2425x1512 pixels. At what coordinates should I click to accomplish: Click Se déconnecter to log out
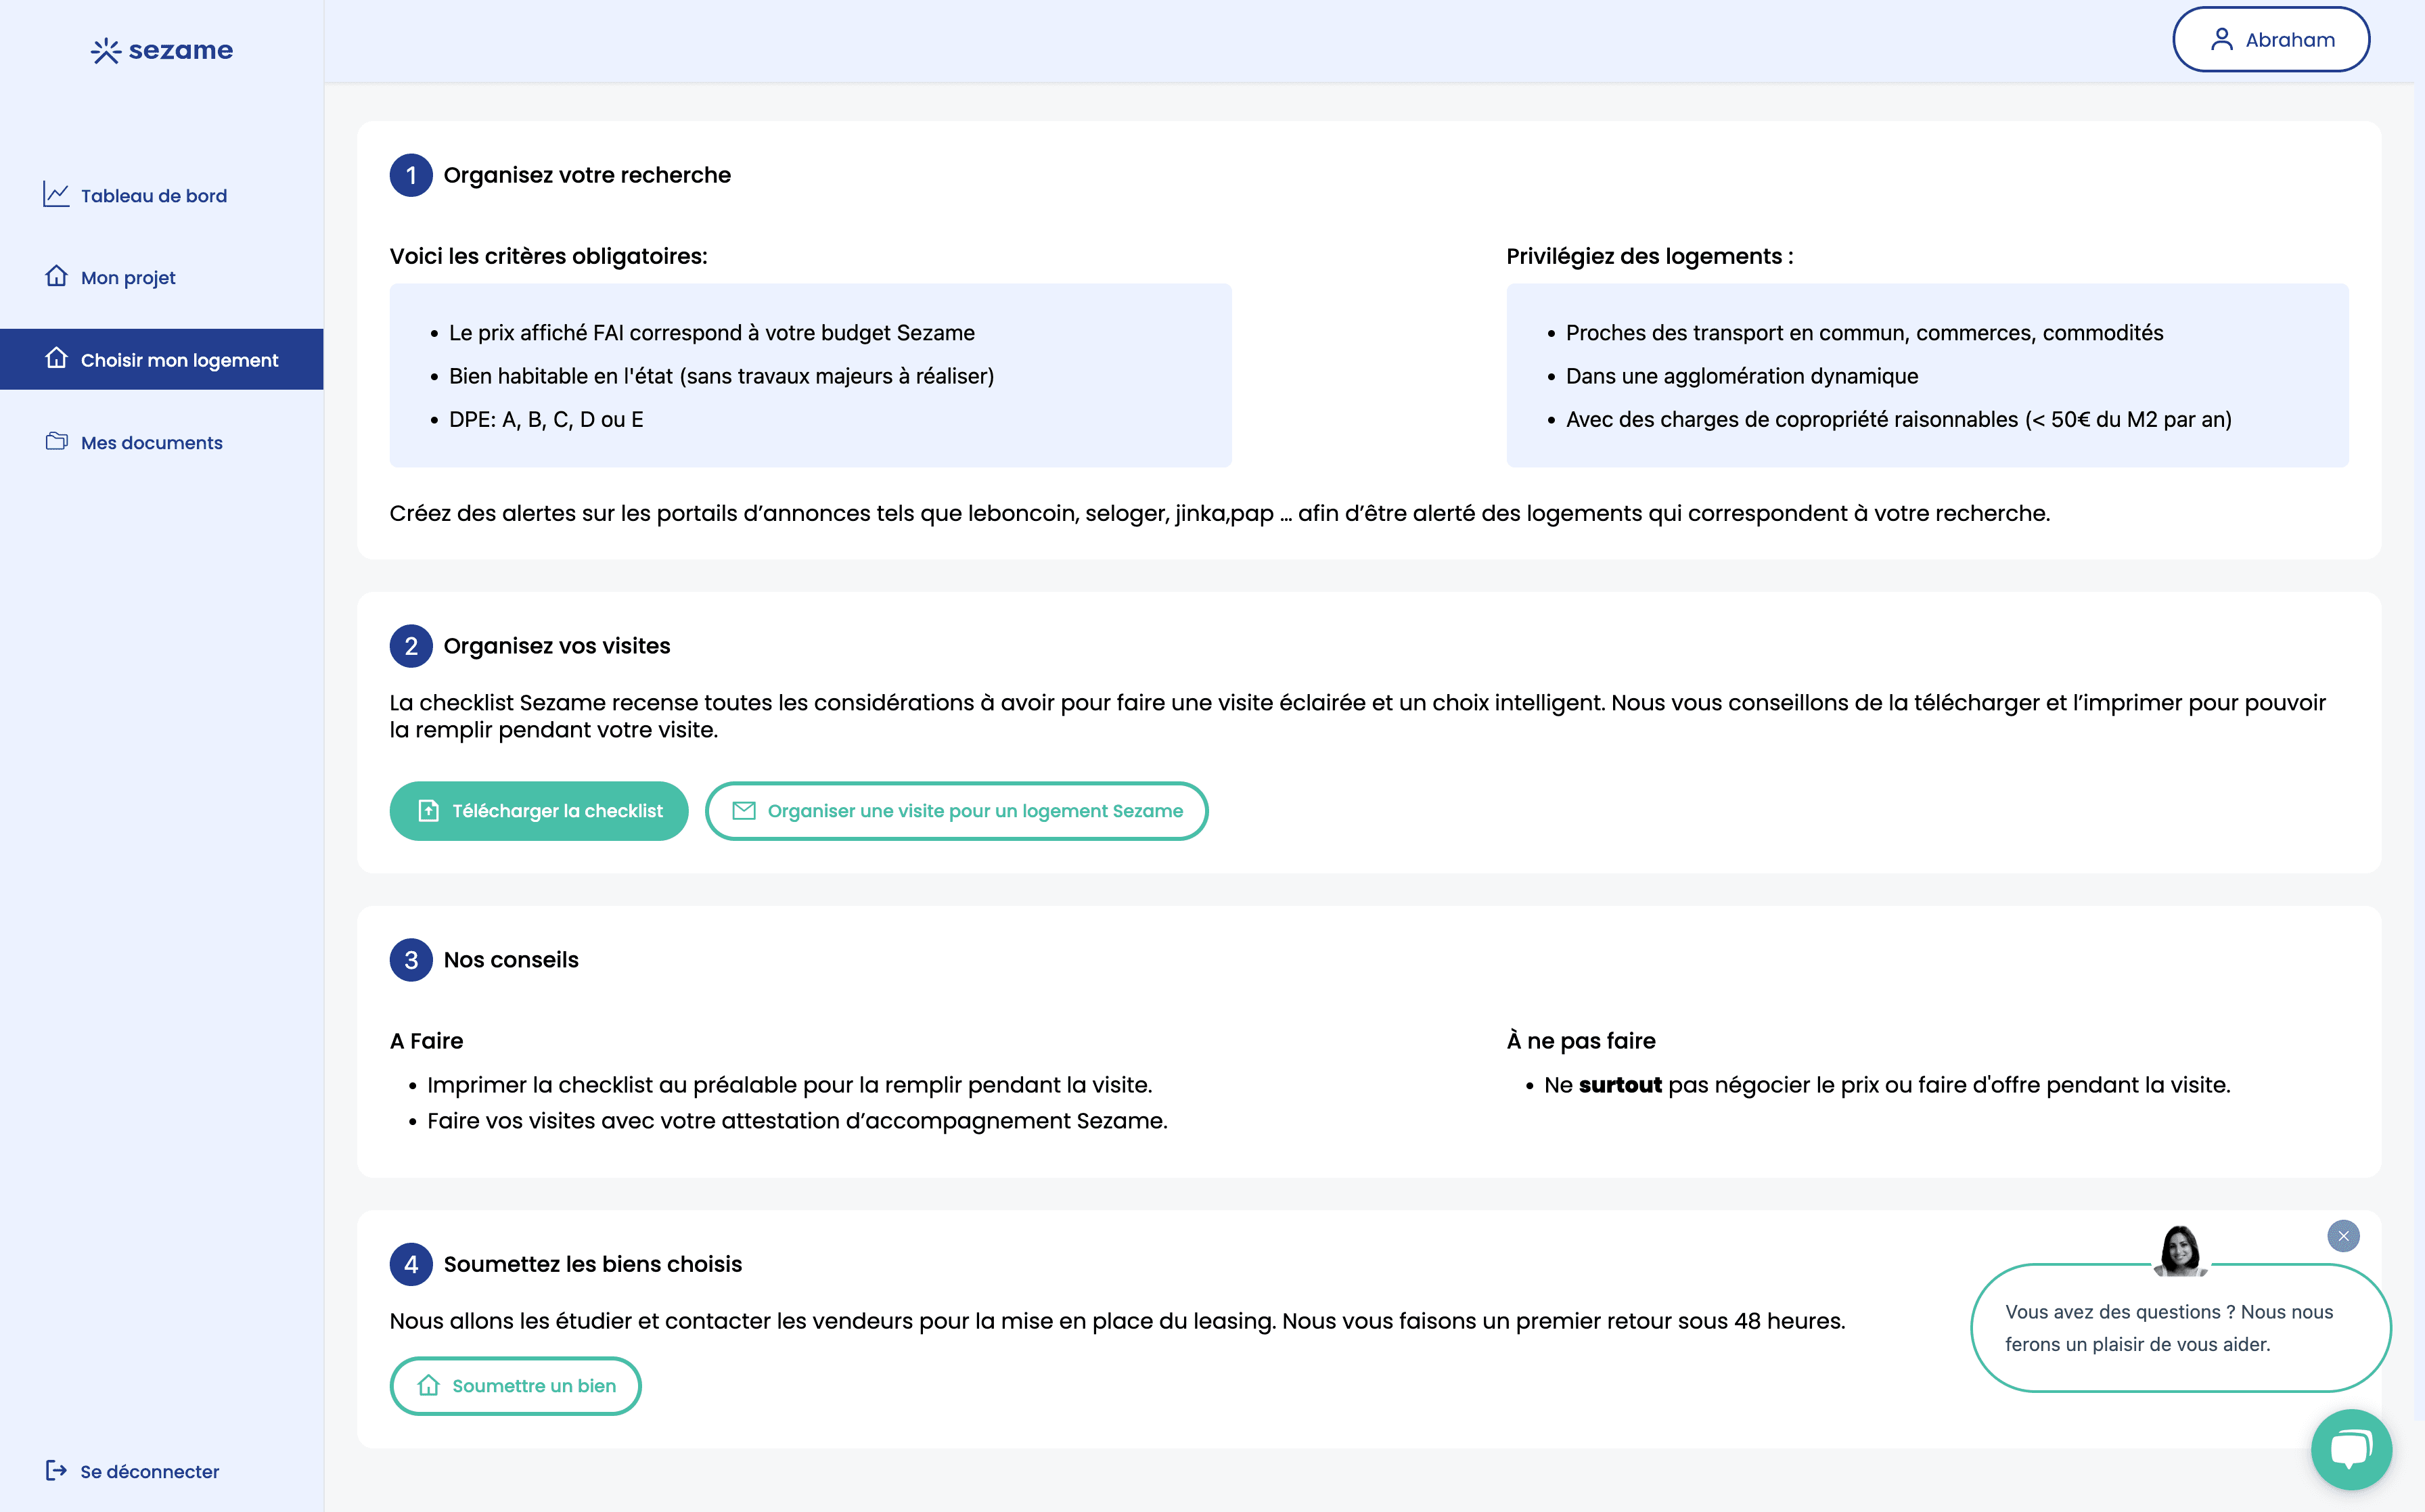click(147, 1471)
